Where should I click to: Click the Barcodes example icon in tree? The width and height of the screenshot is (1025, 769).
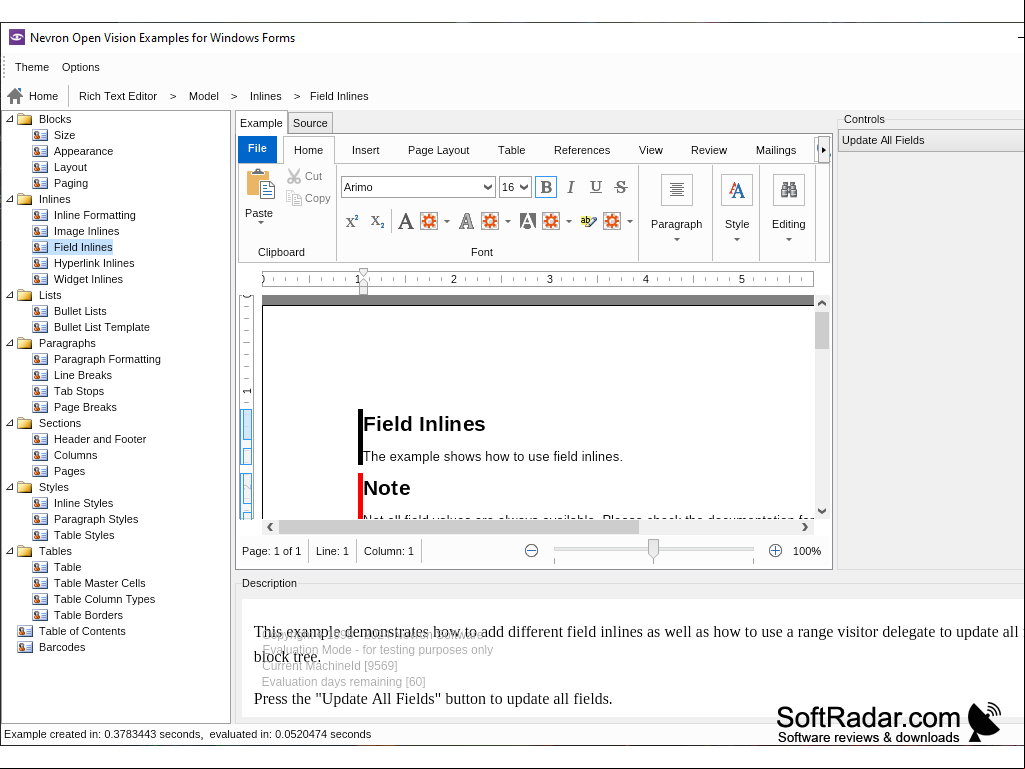coord(25,647)
